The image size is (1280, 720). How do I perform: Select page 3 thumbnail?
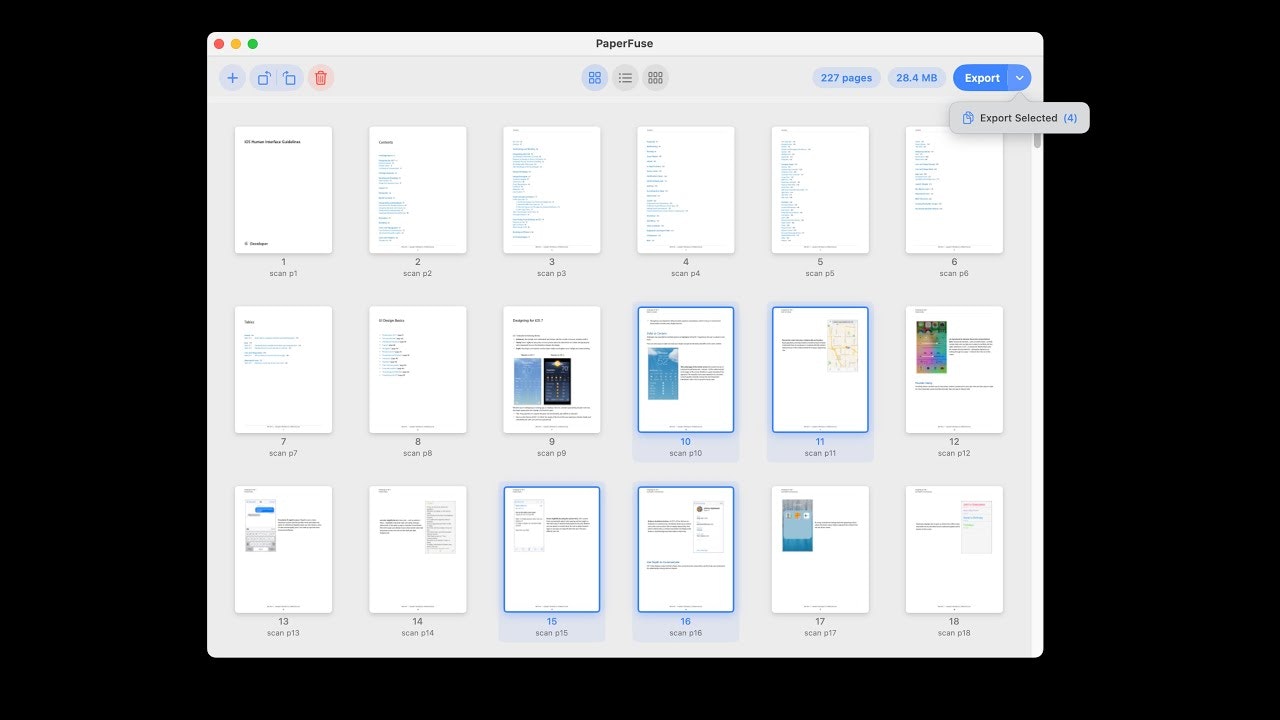(552, 190)
